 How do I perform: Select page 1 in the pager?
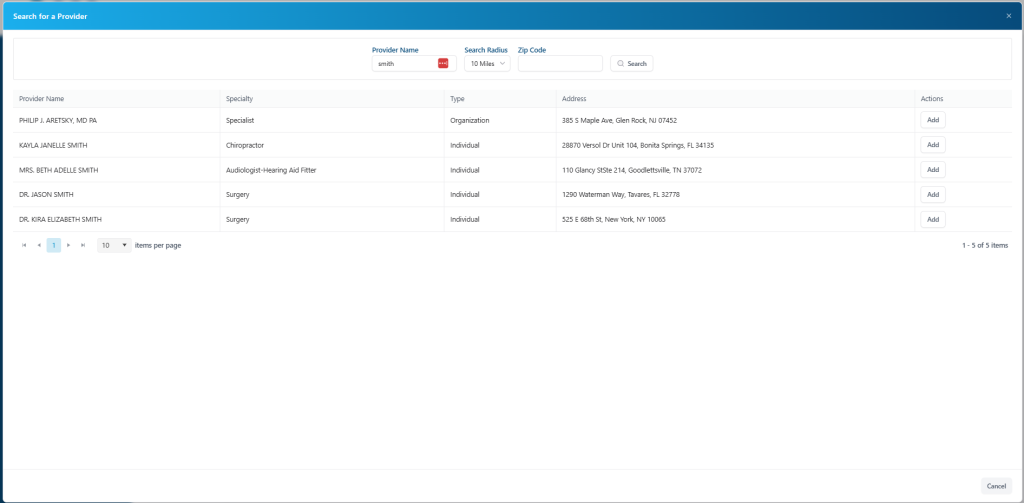coord(54,245)
